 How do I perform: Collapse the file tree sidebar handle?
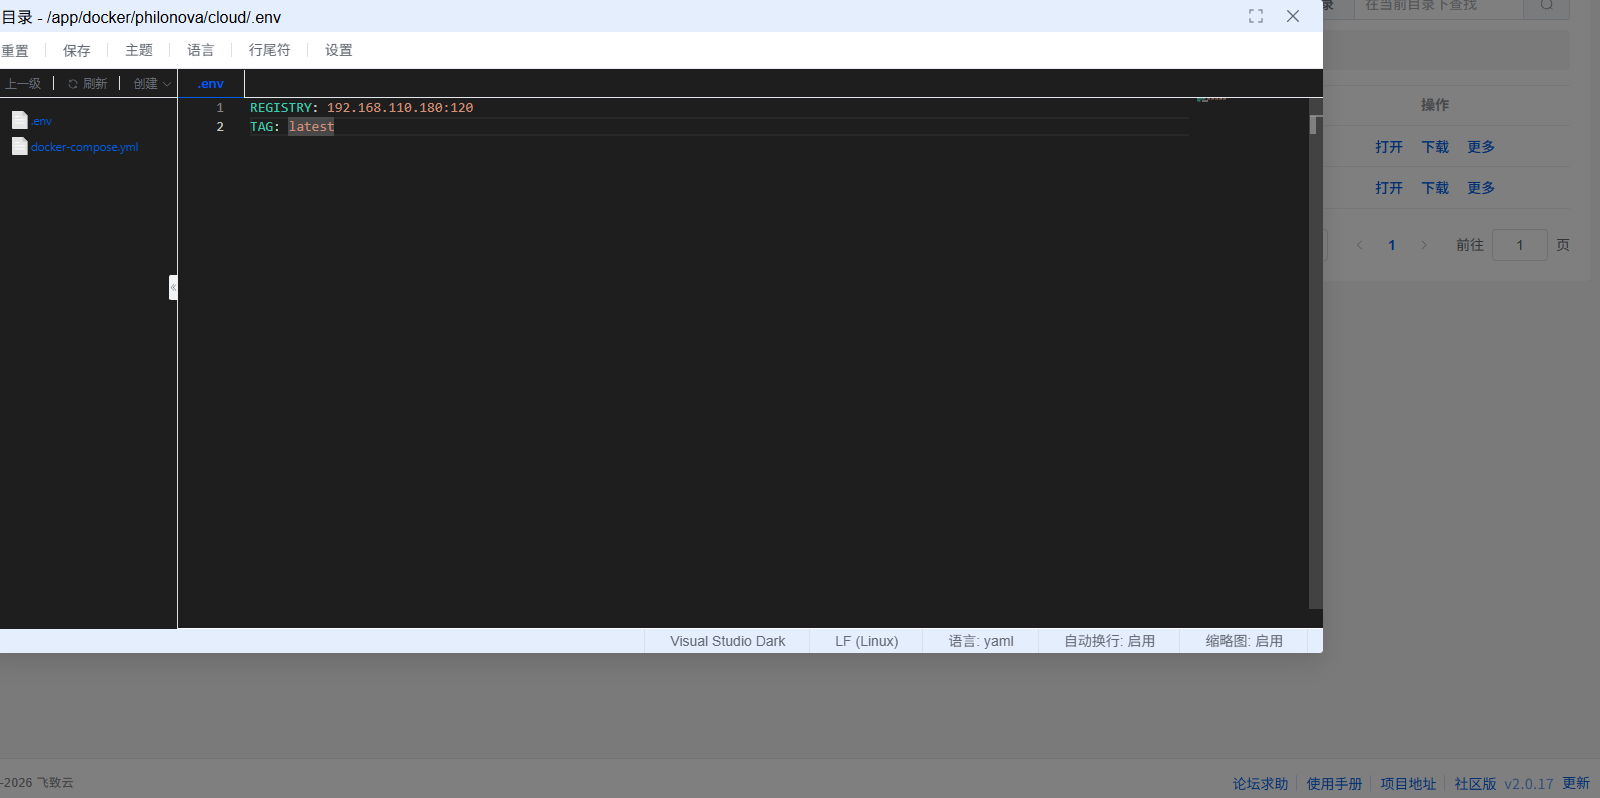(x=173, y=288)
